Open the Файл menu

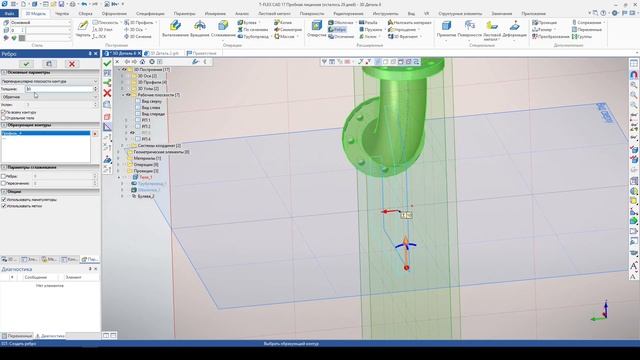10,13
